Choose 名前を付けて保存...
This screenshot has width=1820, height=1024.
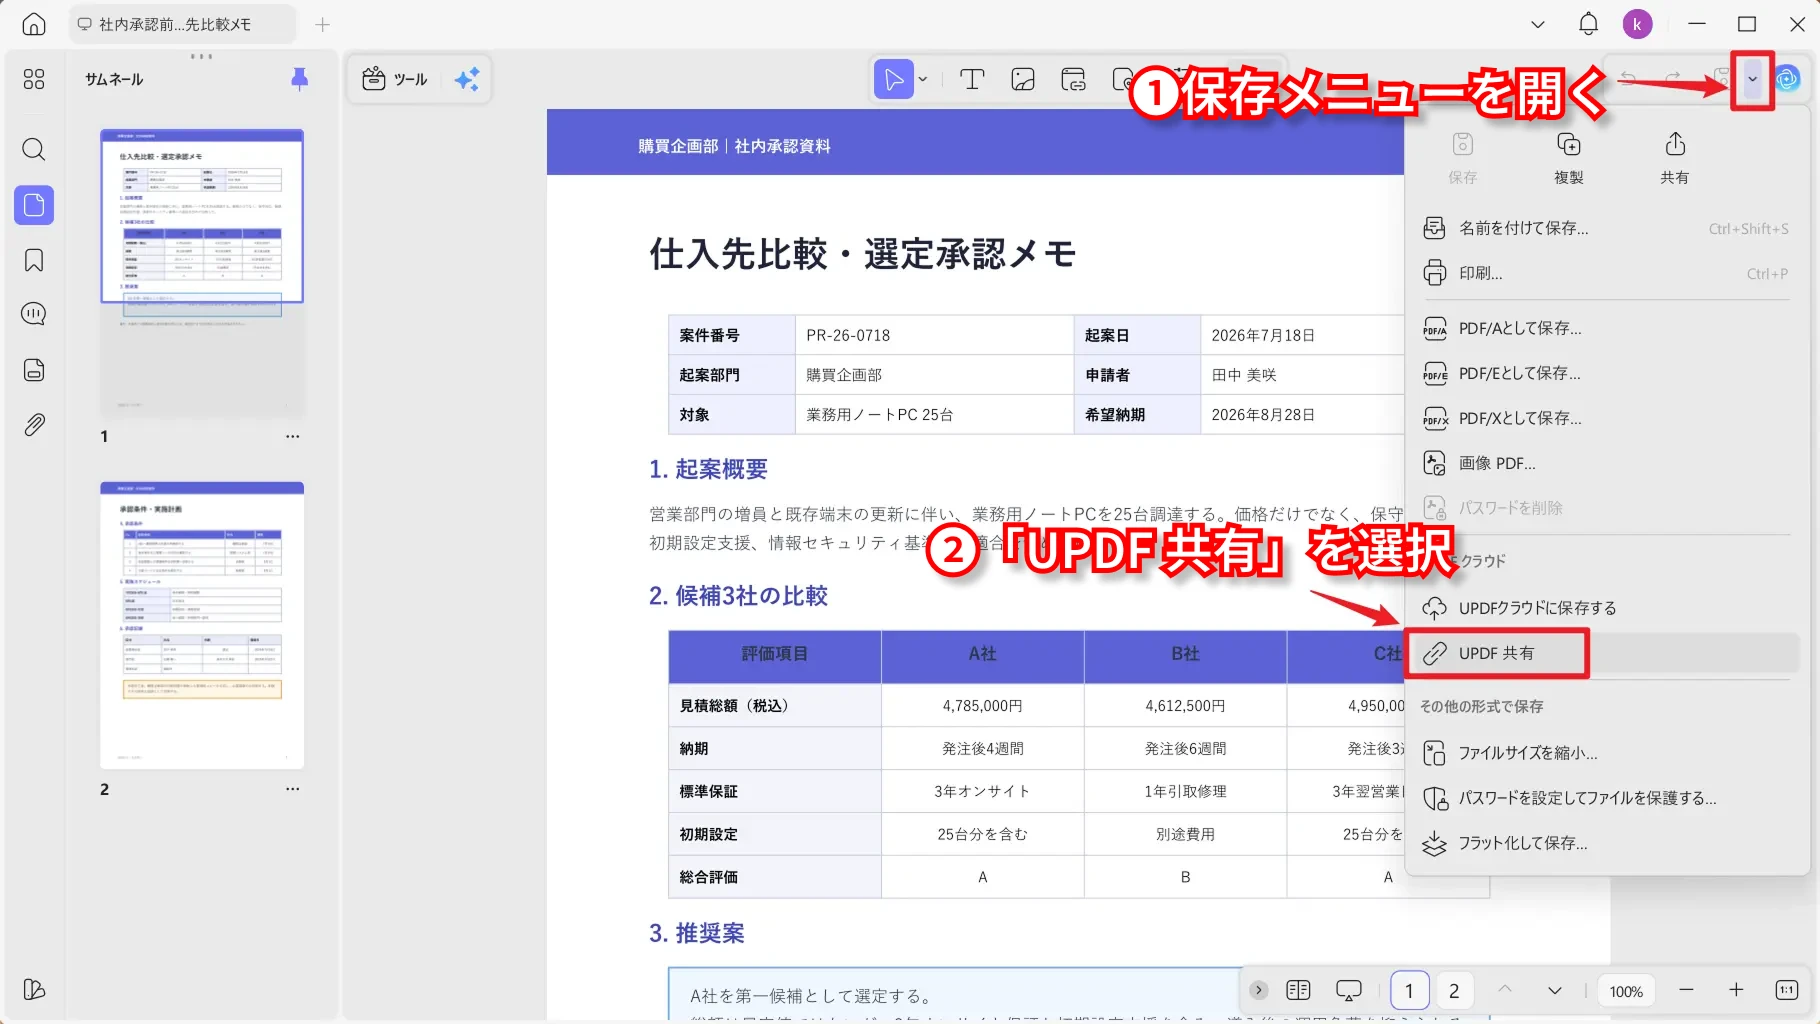[x=1606, y=228]
